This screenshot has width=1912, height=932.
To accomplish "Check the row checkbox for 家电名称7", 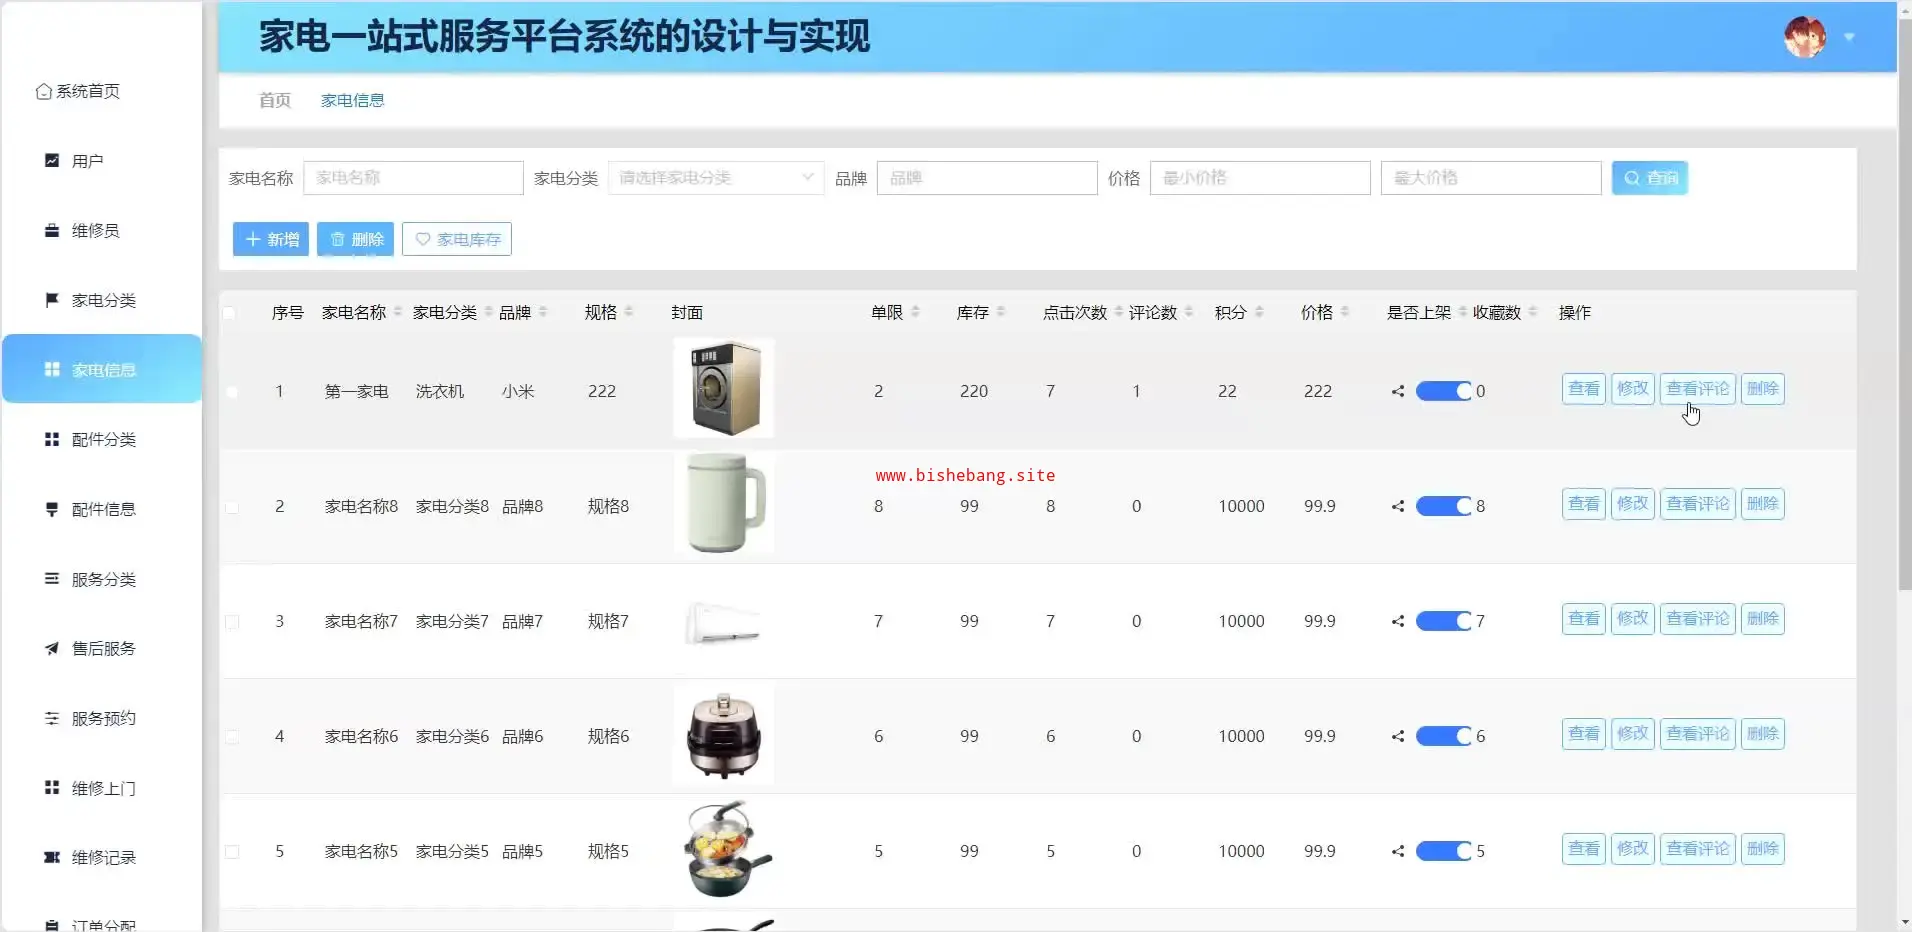I will pyautogui.click(x=232, y=622).
